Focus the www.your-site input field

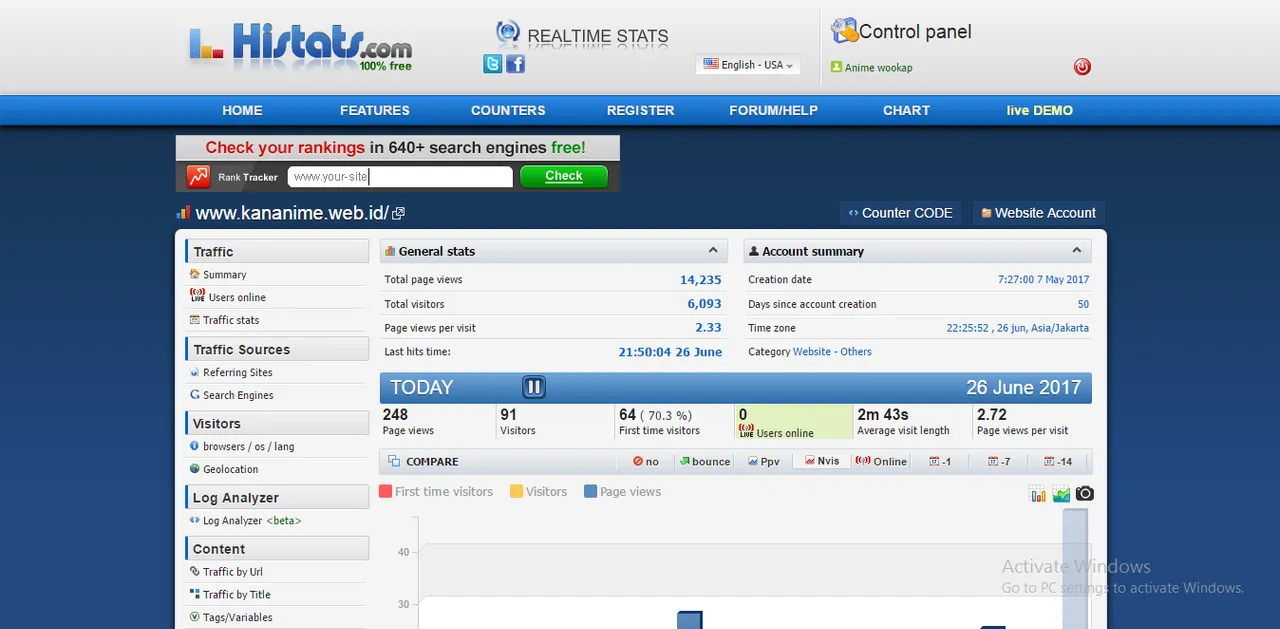tap(400, 177)
